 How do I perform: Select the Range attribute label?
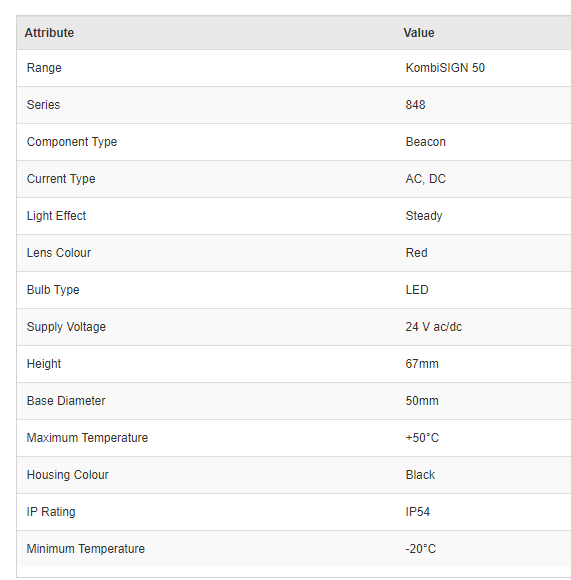pos(44,68)
